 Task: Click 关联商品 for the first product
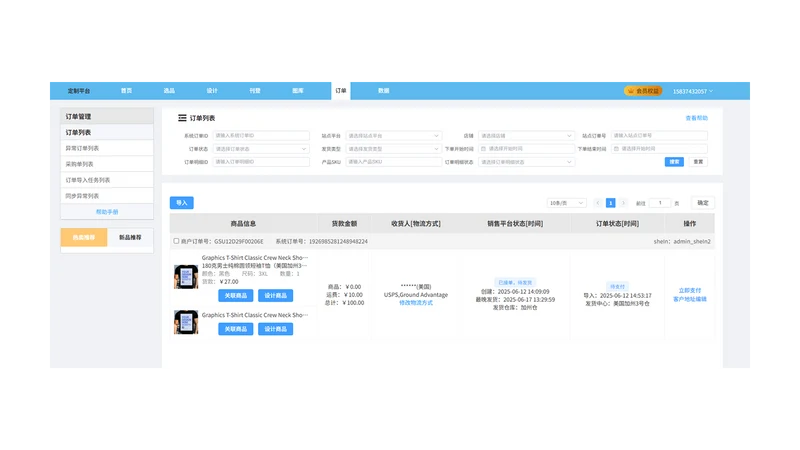tap(236, 295)
